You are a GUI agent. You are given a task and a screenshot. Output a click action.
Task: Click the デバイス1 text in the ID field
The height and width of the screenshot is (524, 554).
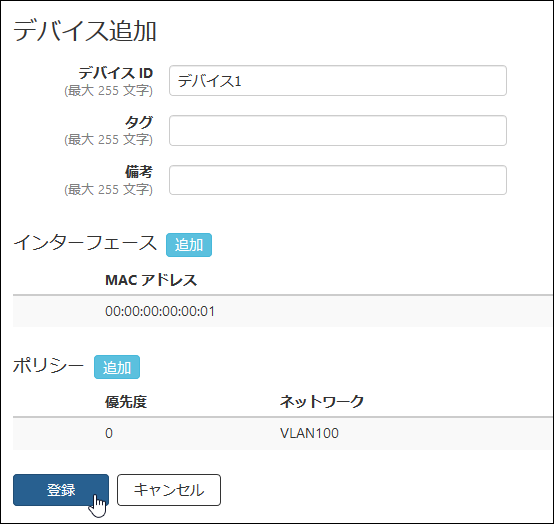pyautogui.click(x=209, y=81)
